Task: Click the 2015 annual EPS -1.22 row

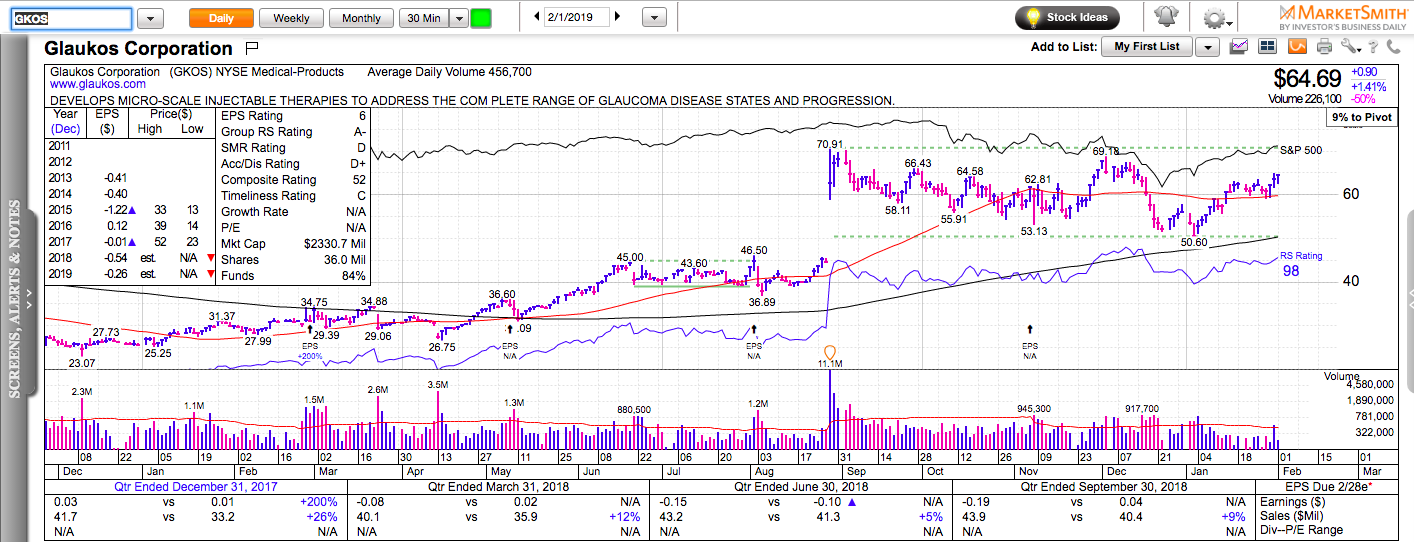Action: tap(132, 212)
